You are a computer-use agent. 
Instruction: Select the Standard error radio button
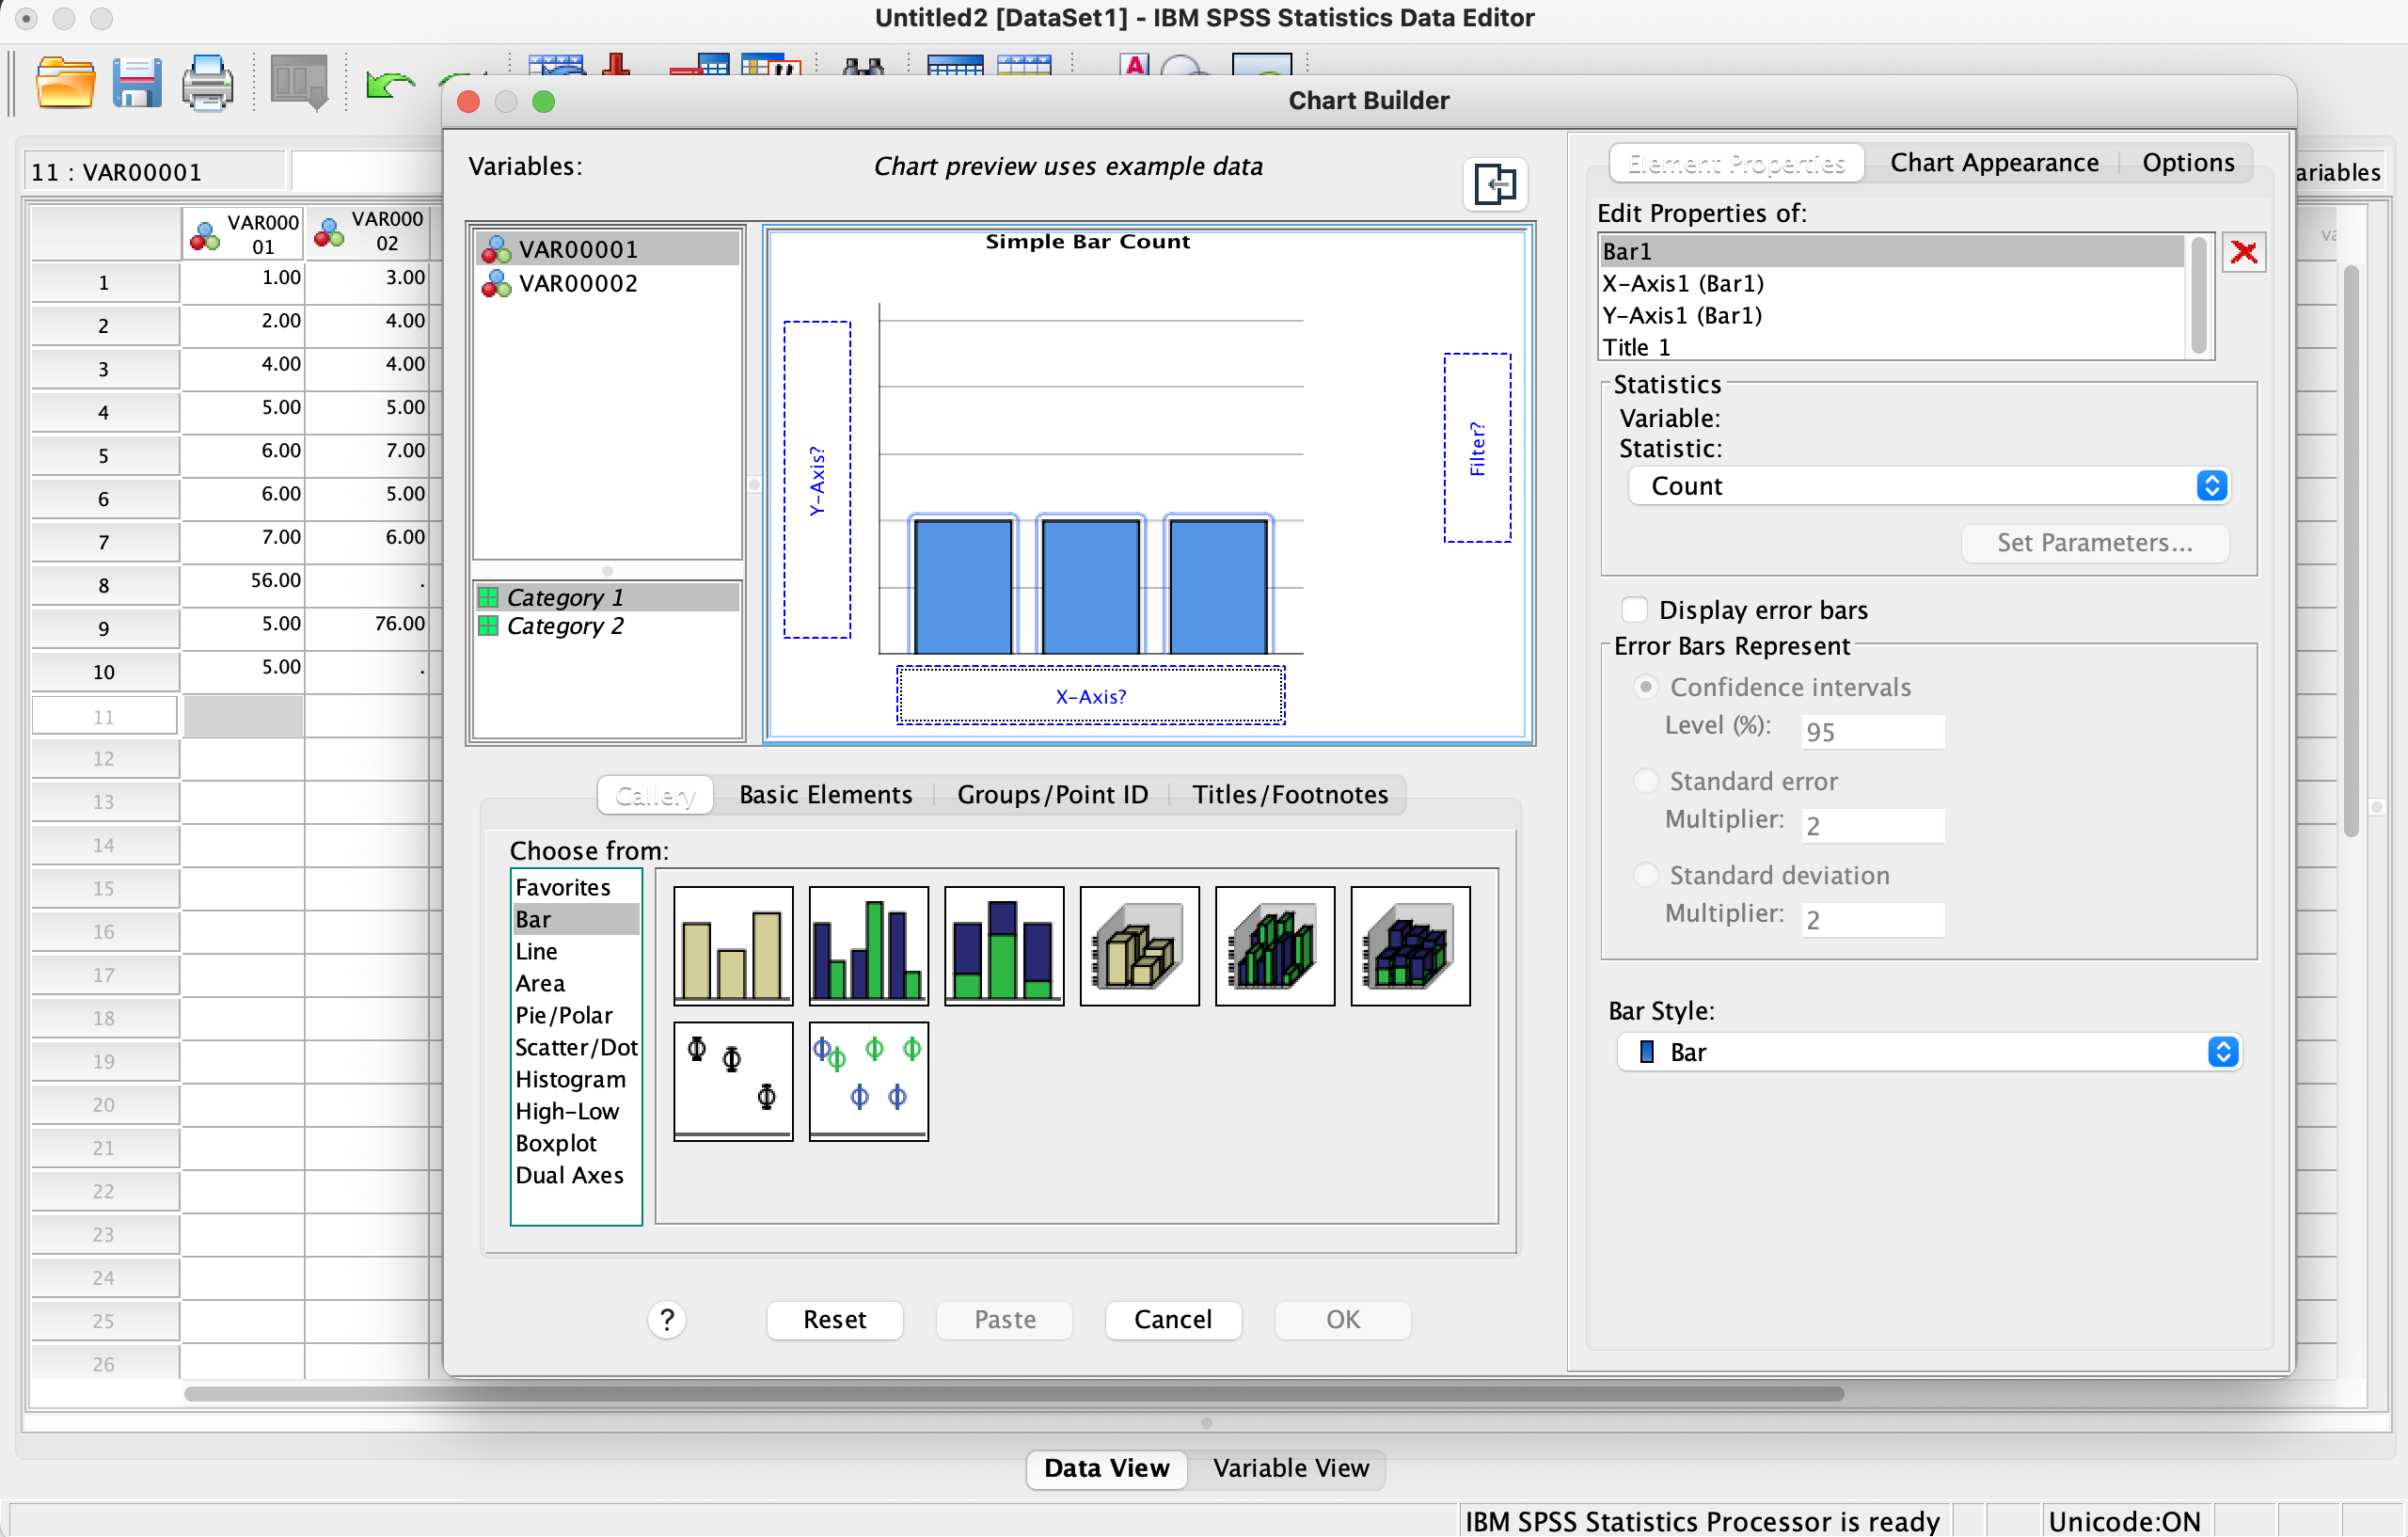click(1645, 781)
